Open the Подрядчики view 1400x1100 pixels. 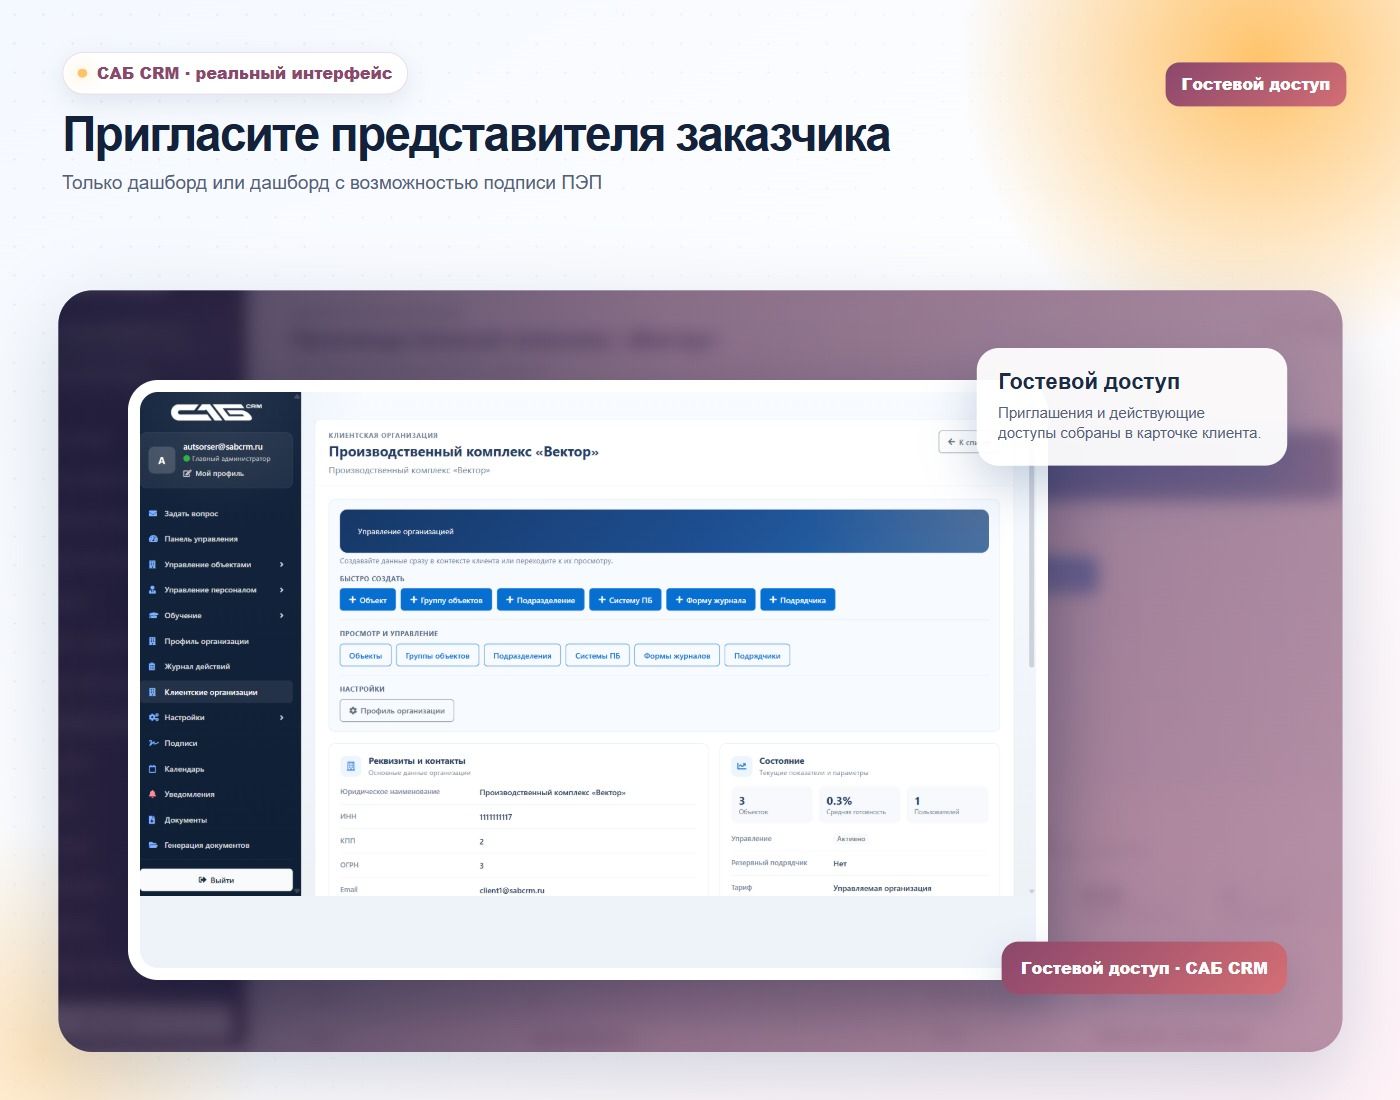(757, 656)
